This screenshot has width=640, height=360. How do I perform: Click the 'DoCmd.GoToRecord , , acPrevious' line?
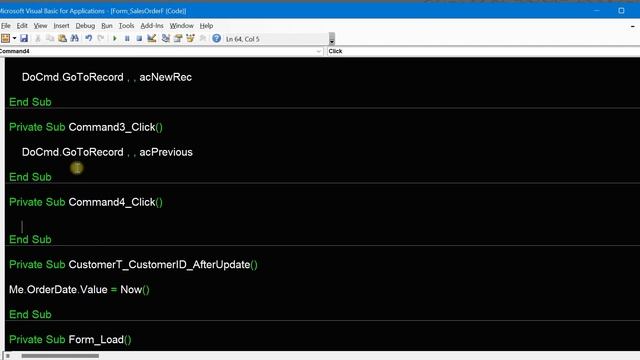coord(107,152)
